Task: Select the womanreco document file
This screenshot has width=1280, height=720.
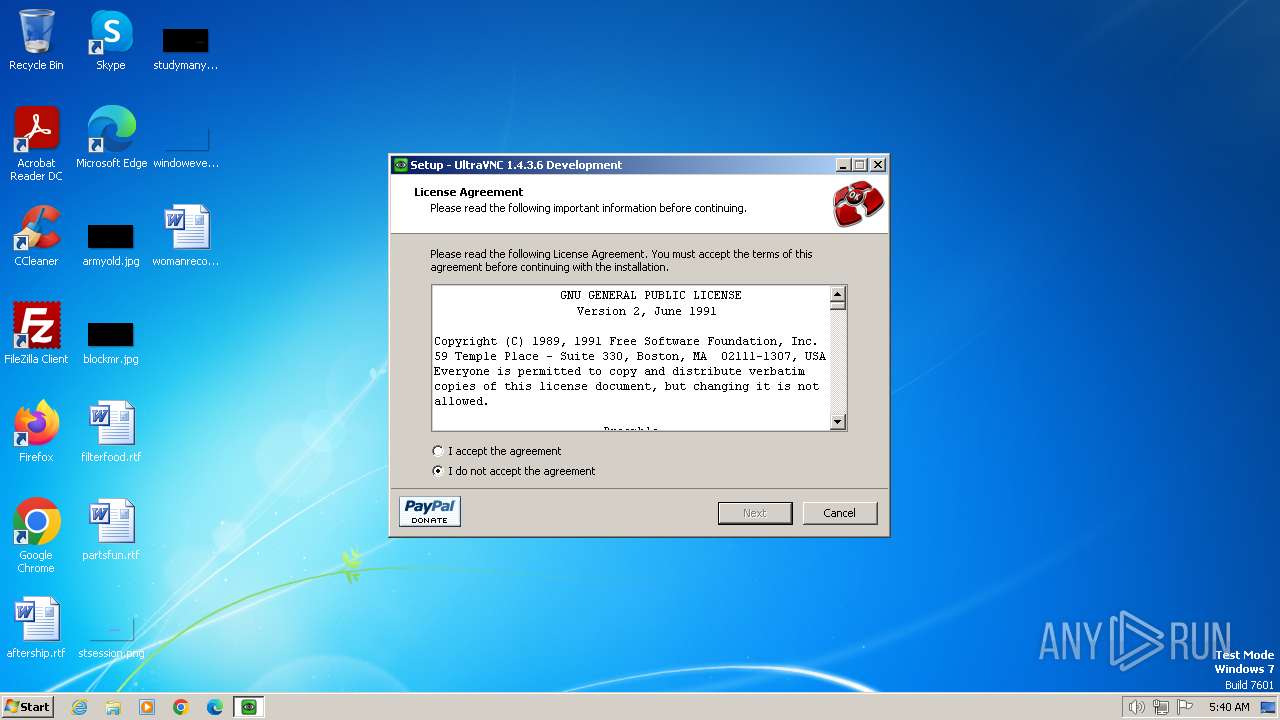Action: coord(186,236)
